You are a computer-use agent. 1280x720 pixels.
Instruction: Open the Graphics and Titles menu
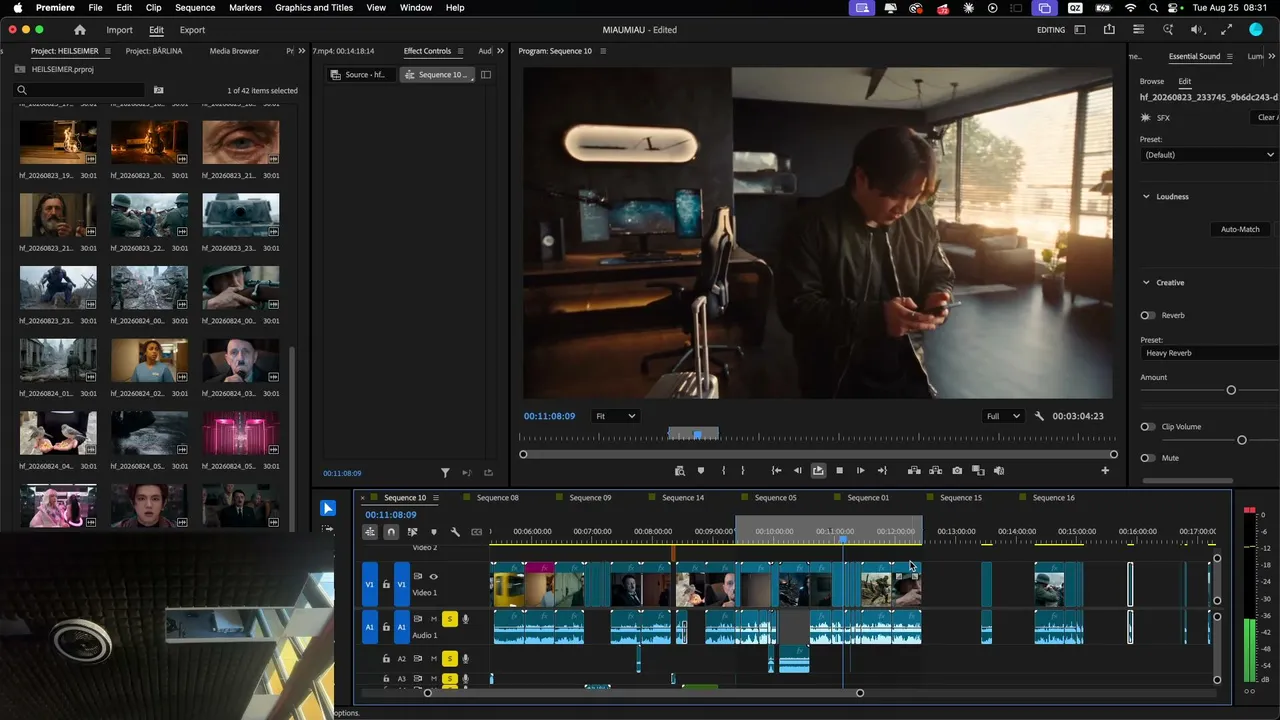point(314,7)
